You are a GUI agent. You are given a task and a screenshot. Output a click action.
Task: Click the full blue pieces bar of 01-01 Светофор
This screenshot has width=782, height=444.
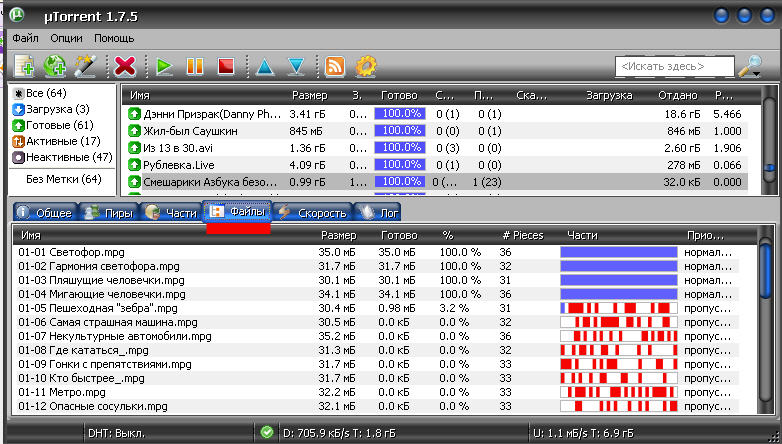tap(619, 252)
